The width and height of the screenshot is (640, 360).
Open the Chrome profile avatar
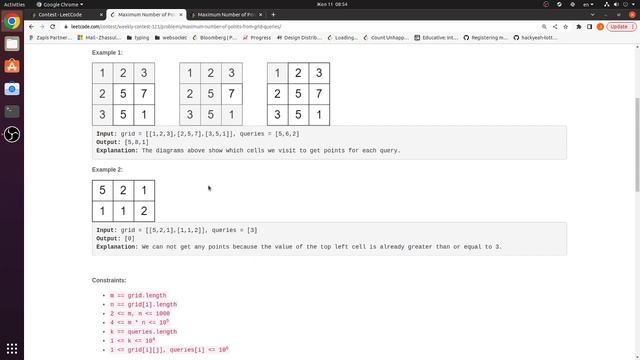(600, 27)
